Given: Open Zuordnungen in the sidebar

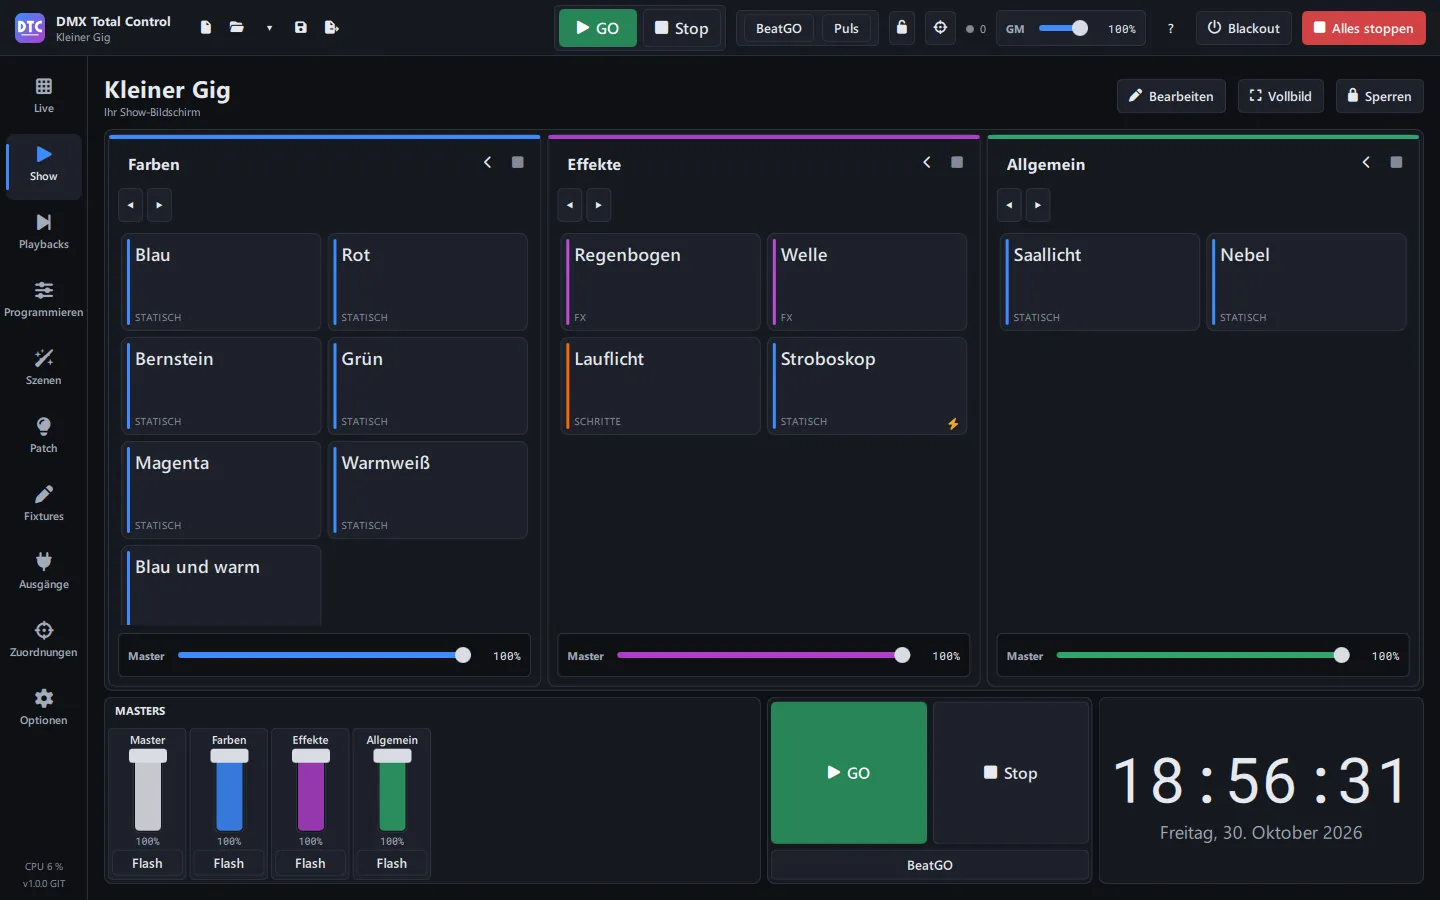Looking at the screenshot, I should click(x=44, y=640).
